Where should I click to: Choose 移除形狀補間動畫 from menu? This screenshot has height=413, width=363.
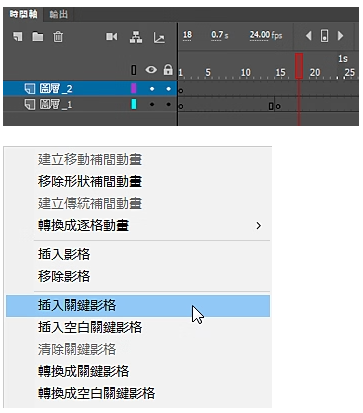click(90, 181)
